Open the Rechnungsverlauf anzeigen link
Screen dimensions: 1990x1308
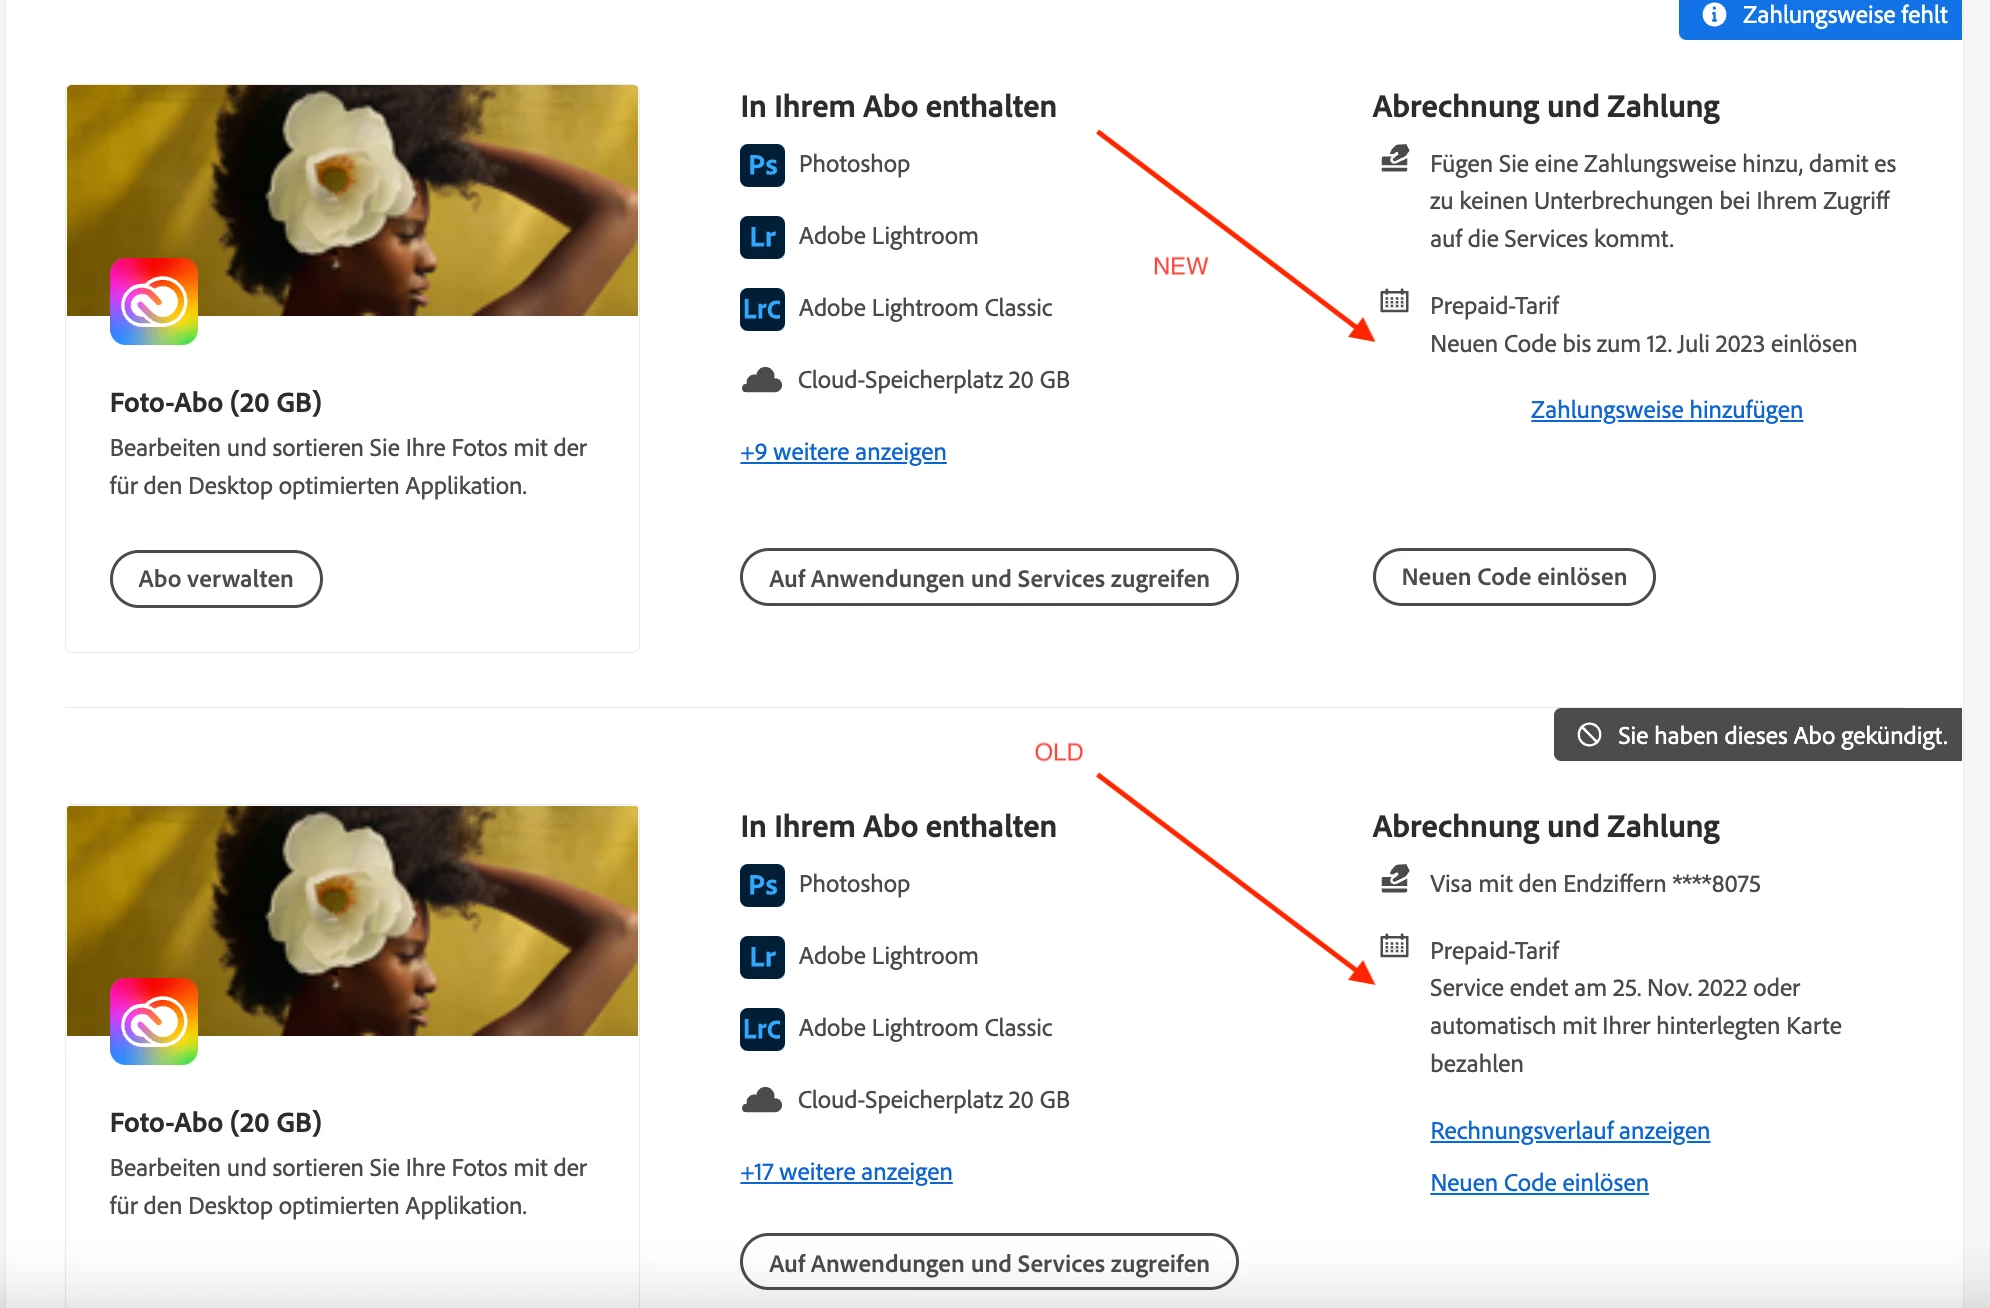[x=1569, y=1131]
